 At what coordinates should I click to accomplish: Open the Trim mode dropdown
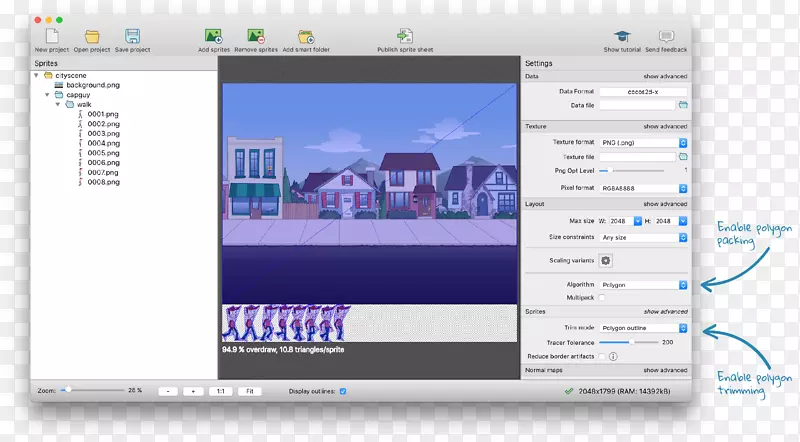pyautogui.click(x=643, y=327)
